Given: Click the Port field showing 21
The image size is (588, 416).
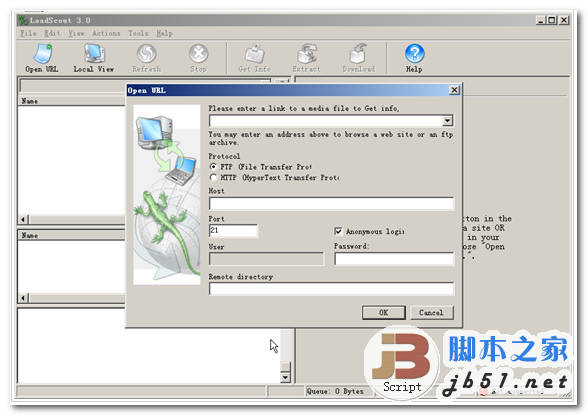Looking at the screenshot, I should pos(234,231).
